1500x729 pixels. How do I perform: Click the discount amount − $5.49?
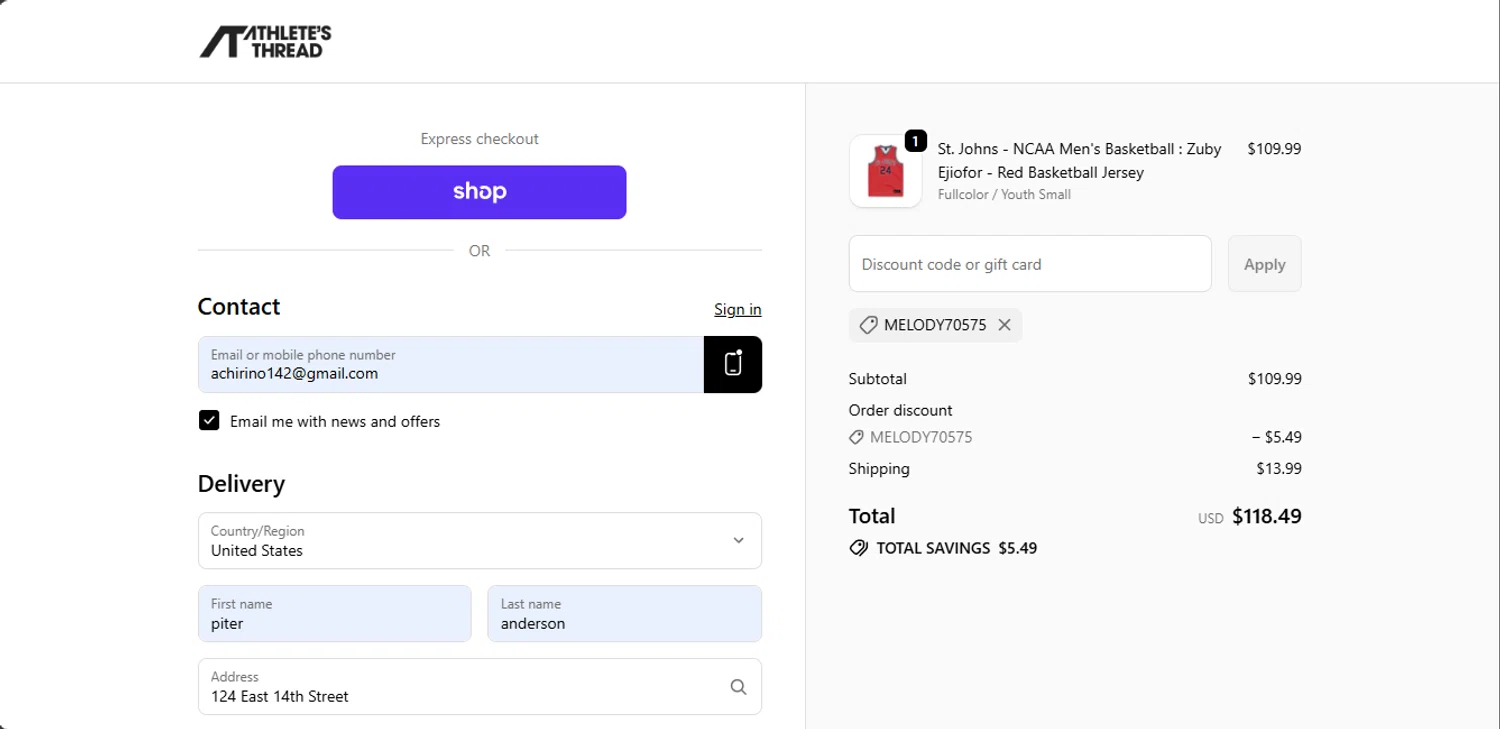point(1276,437)
